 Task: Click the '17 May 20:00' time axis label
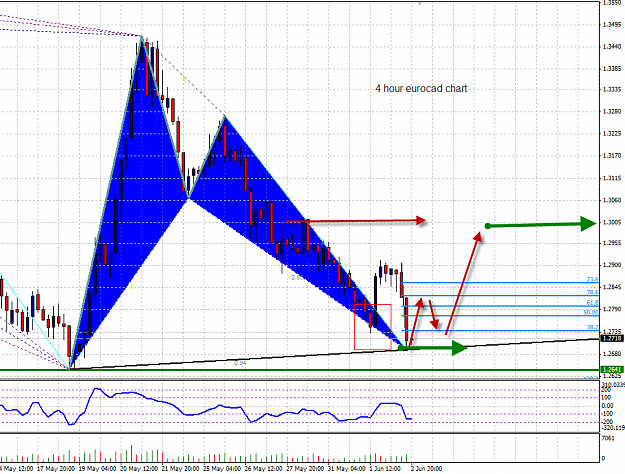pyautogui.click(x=55, y=469)
